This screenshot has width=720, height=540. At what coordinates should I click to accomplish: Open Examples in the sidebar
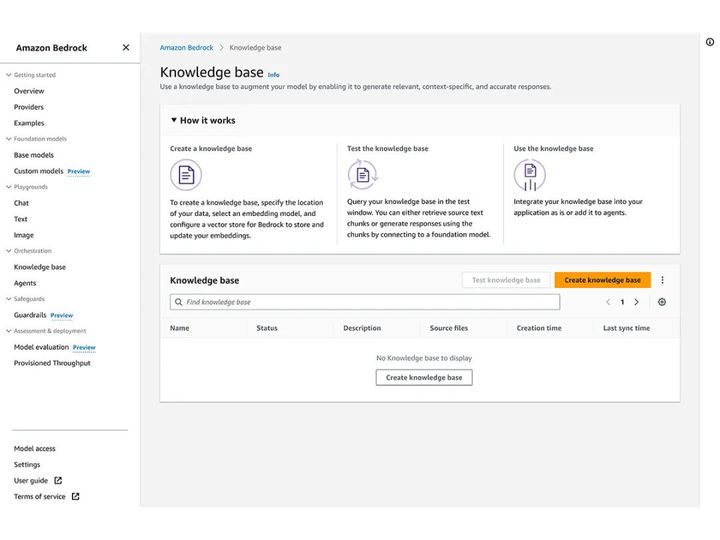(x=29, y=123)
